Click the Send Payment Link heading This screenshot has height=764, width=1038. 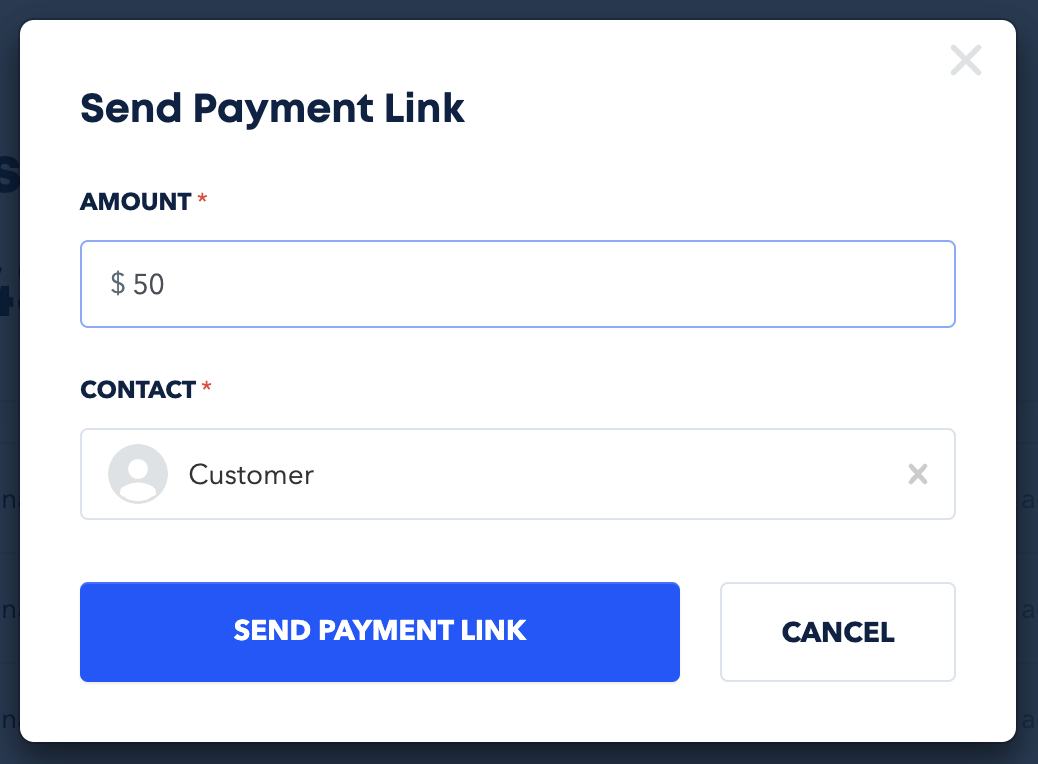[x=272, y=108]
